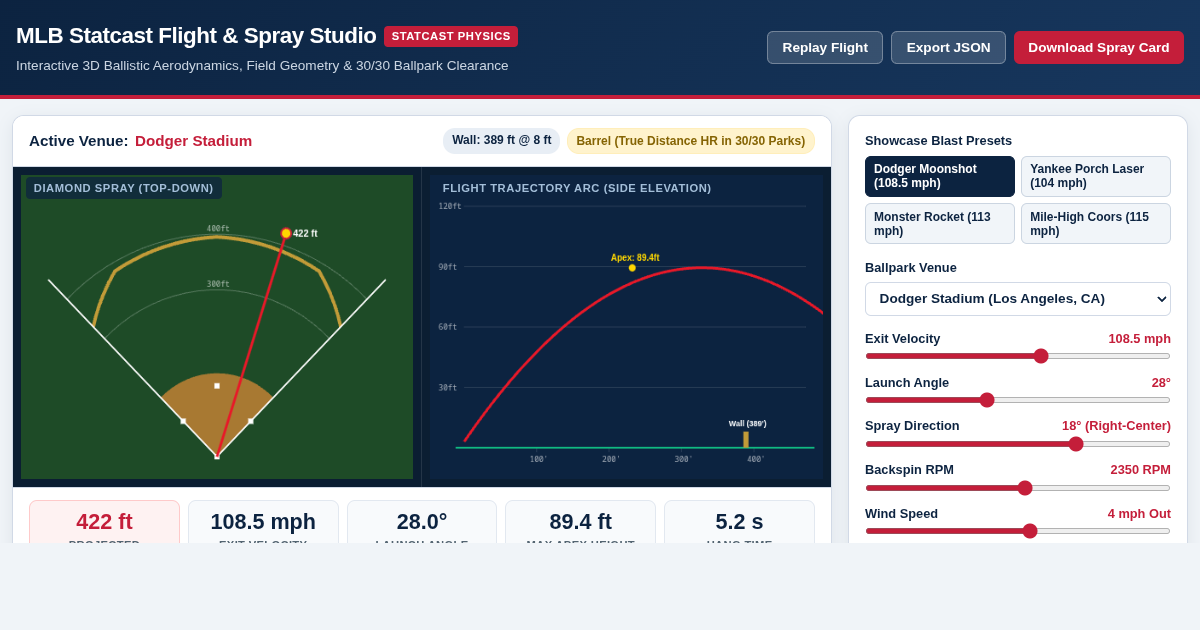Click the 28.0° launch angle card
The width and height of the screenshot is (1200, 630).
[x=422, y=522]
